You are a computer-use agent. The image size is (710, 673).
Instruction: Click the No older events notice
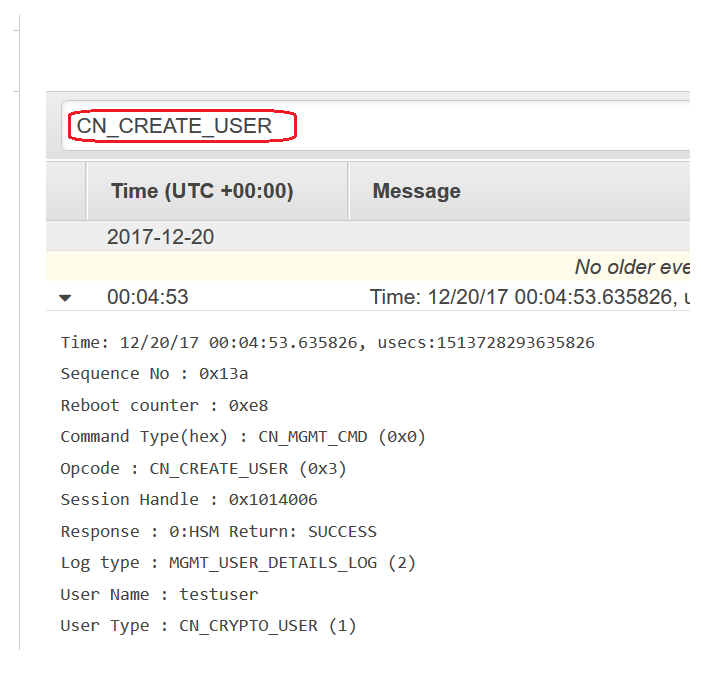(x=632, y=267)
